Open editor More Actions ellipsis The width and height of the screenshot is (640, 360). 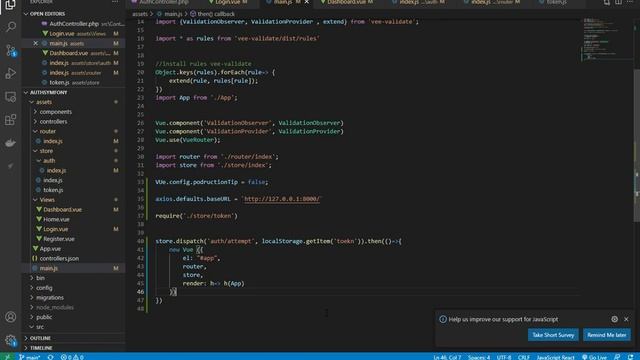coord(630,2)
